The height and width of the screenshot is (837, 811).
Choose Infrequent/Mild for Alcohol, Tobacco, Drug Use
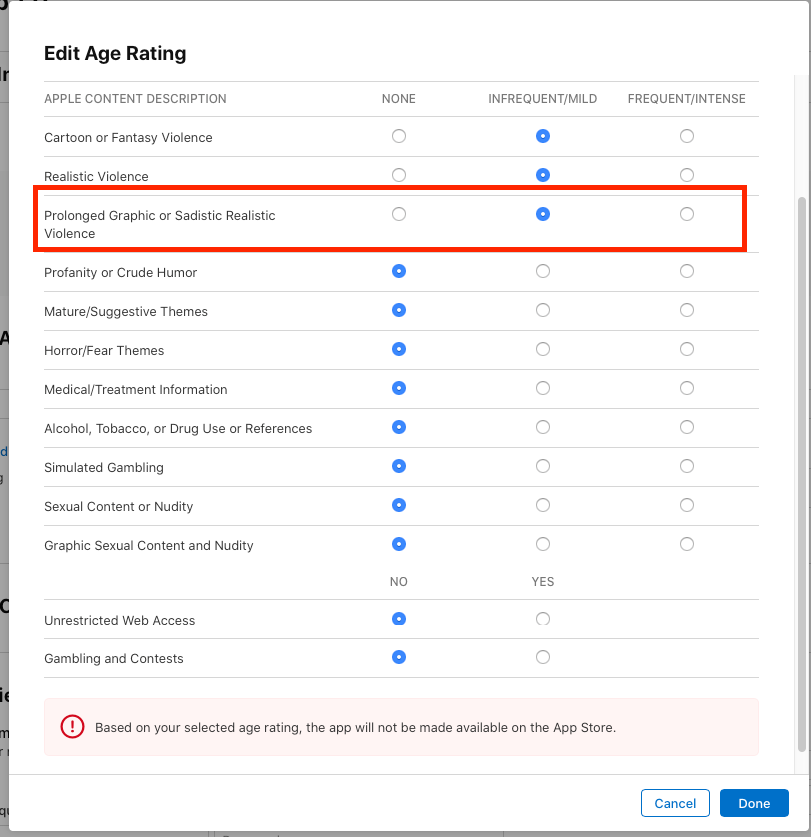[543, 427]
